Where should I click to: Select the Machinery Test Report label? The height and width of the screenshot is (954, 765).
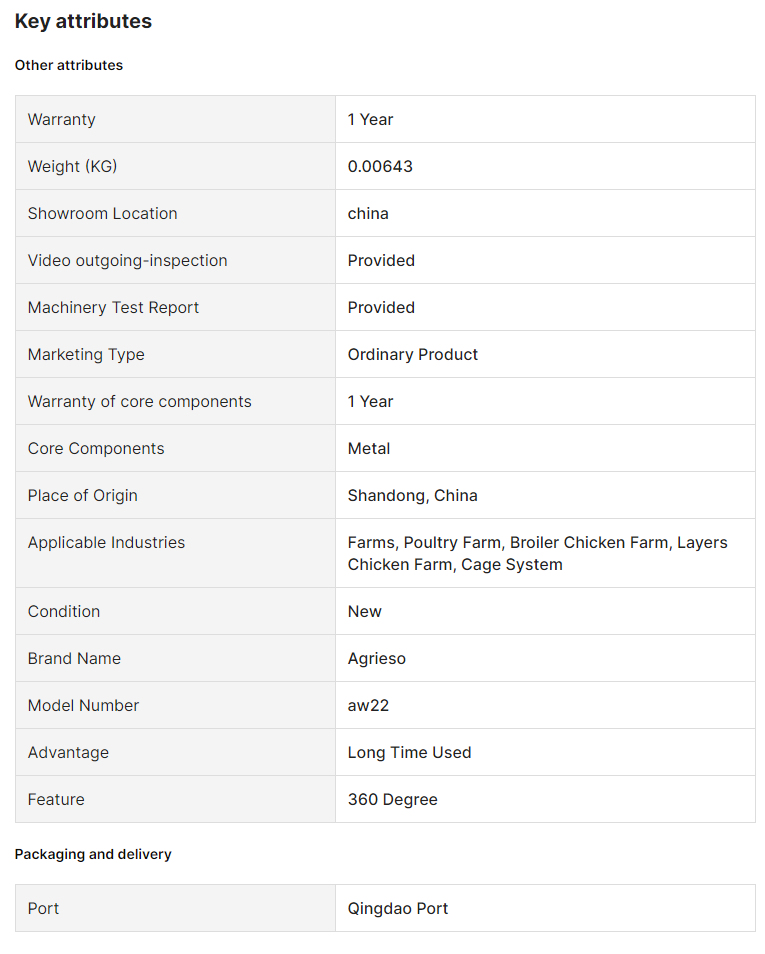tap(113, 307)
